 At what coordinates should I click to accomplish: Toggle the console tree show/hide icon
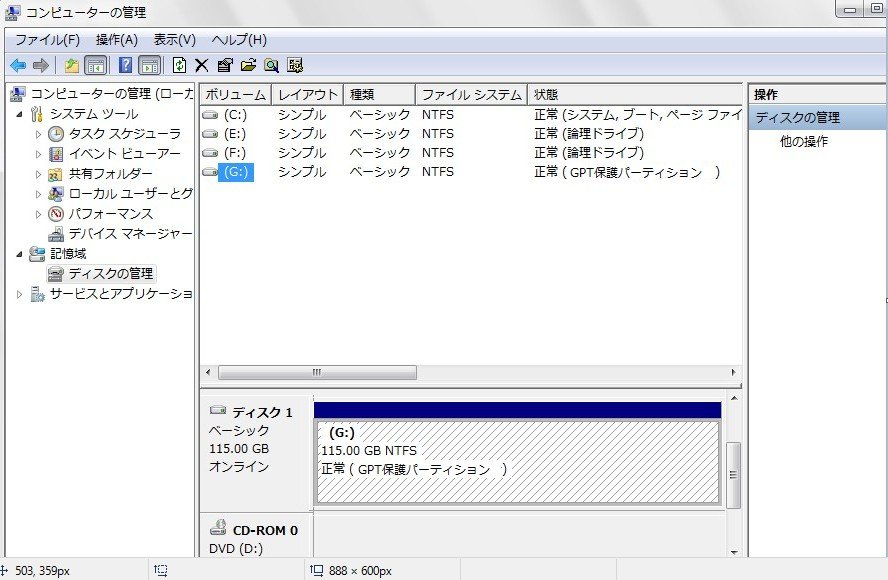[96, 66]
